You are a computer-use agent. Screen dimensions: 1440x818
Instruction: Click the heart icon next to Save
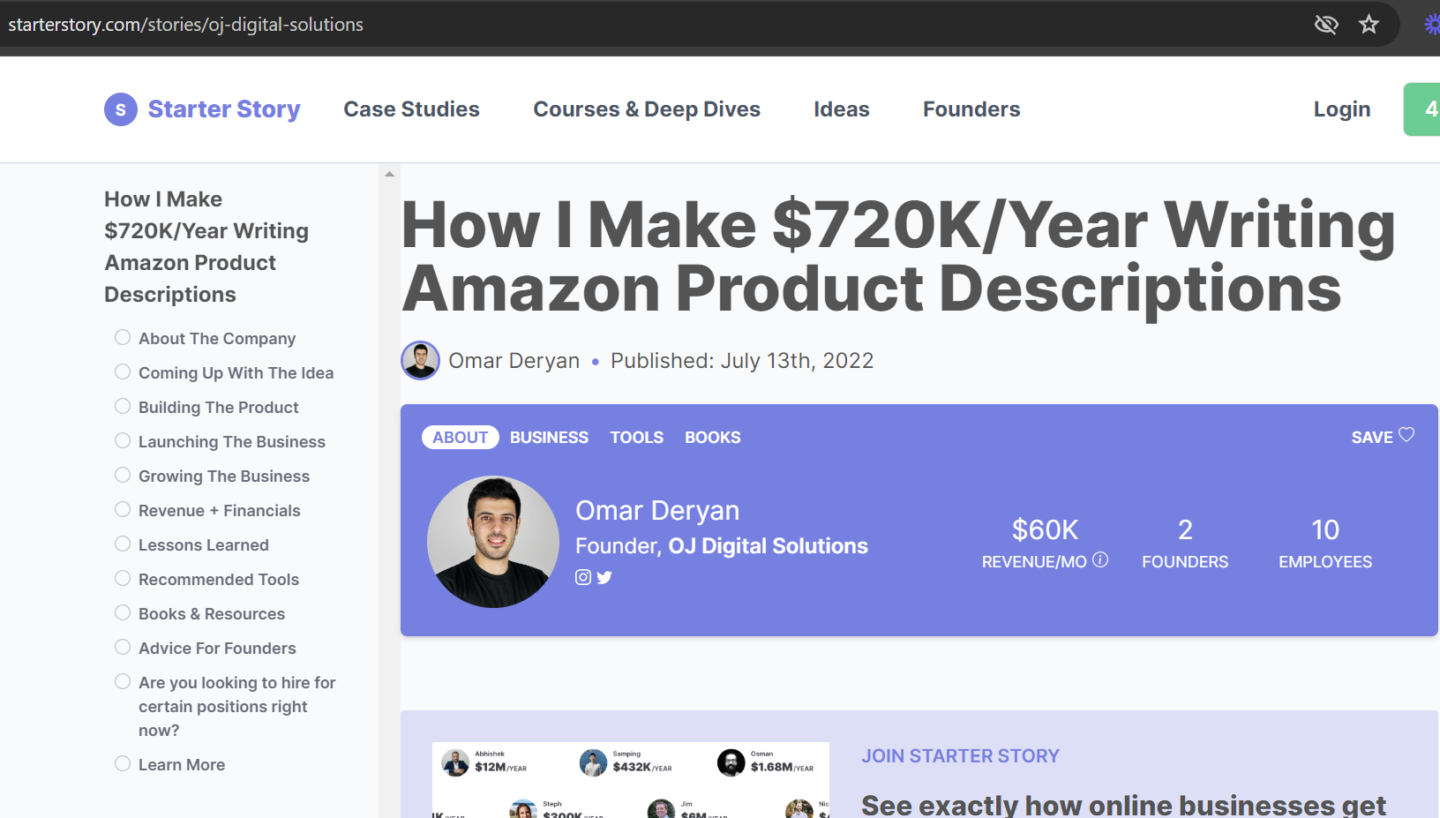pyautogui.click(x=1406, y=435)
